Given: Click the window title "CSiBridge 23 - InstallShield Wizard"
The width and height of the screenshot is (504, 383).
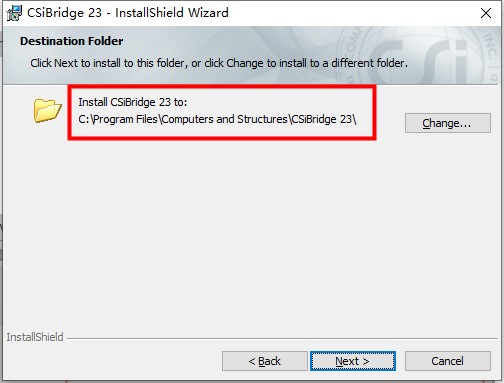Looking at the screenshot, I should click(x=128, y=13).
